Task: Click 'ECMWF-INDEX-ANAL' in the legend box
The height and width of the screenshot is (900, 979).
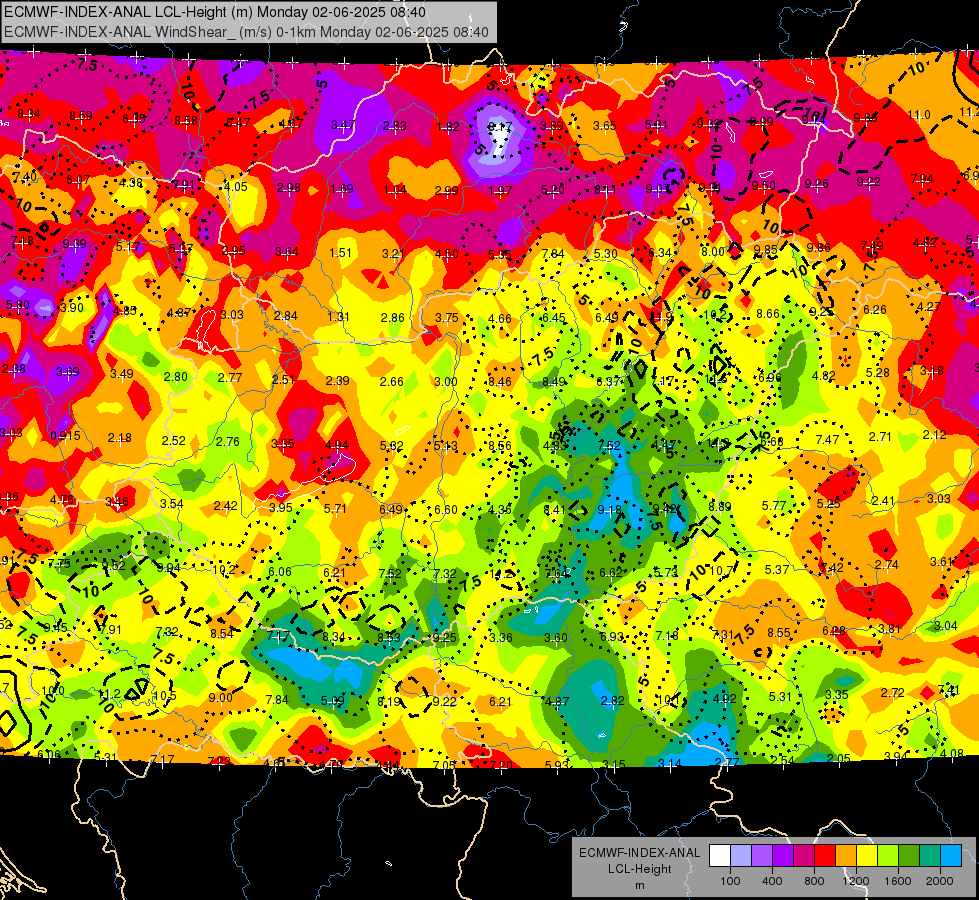Action: point(639,853)
